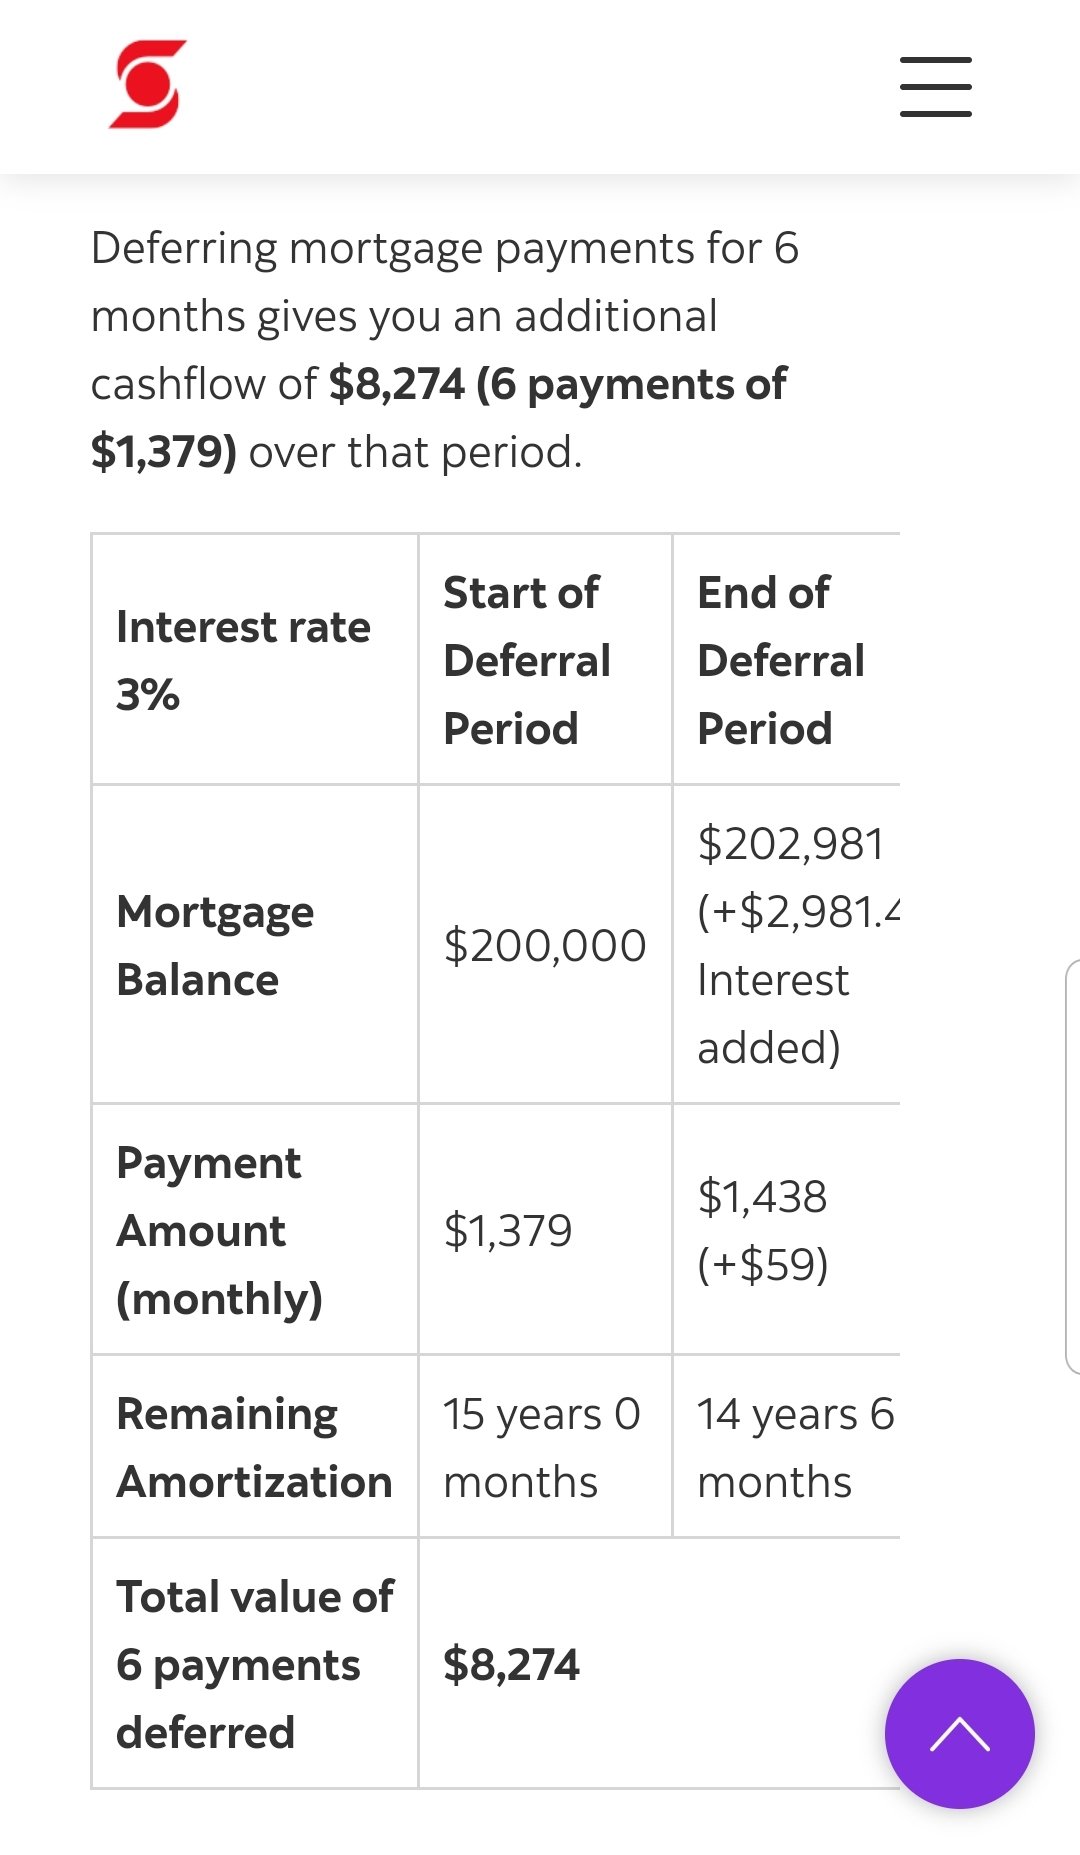This screenshot has height=1855, width=1080.
Task: Click the $202,981 ending balance cell
Action: click(x=790, y=945)
